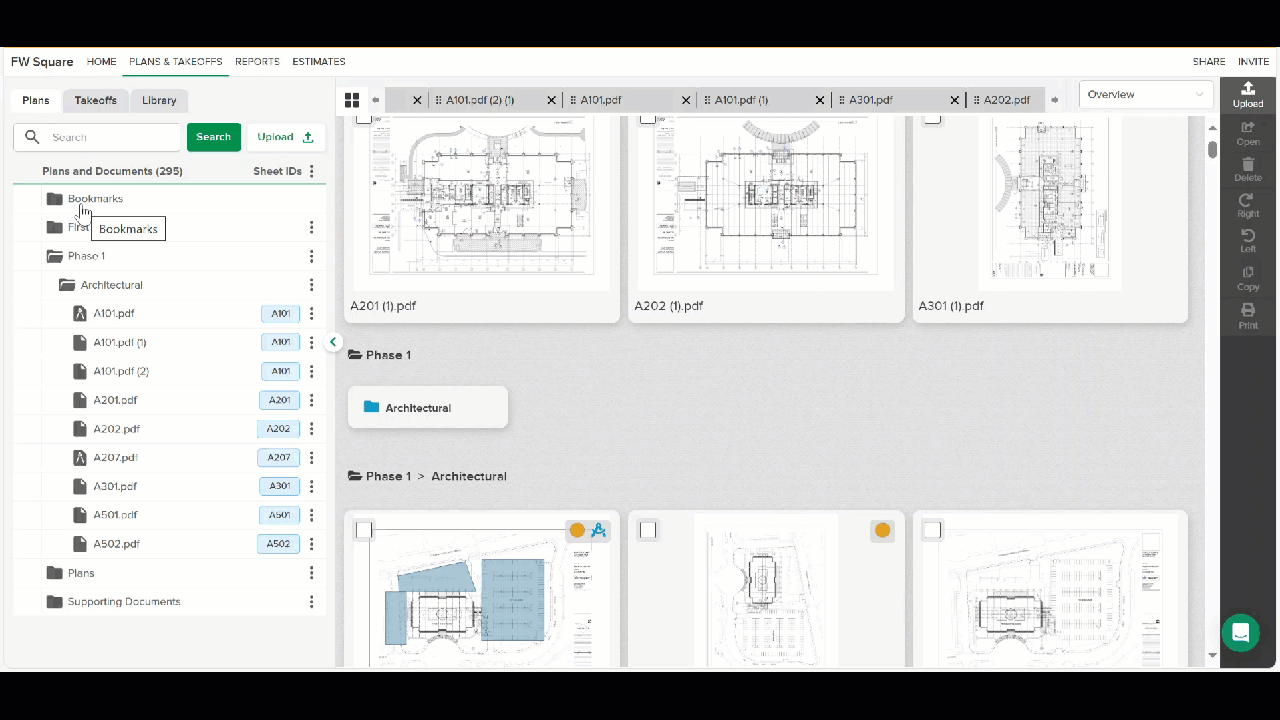Open kebab menu next to Sheet IDs

pyautogui.click(x=312, y=171)
